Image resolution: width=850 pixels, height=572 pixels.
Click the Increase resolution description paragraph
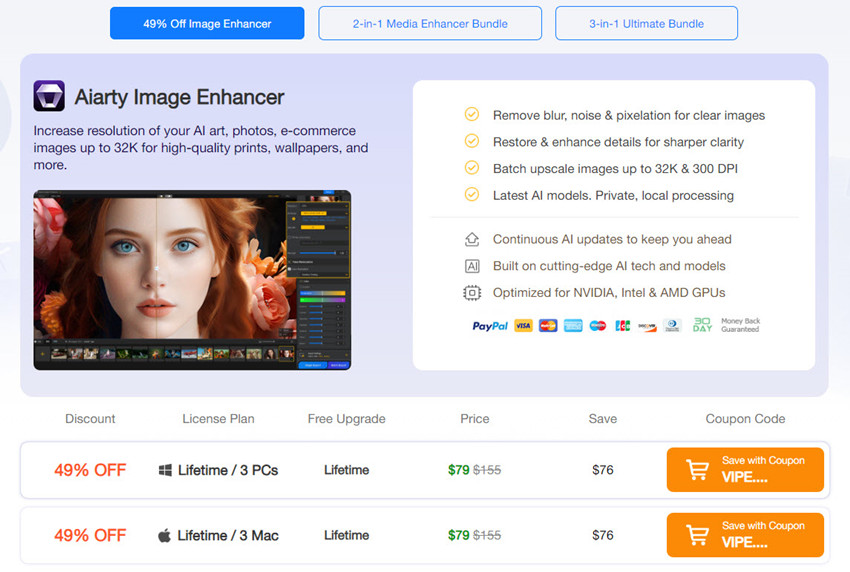pyautogui.click(x=201, y=147)
